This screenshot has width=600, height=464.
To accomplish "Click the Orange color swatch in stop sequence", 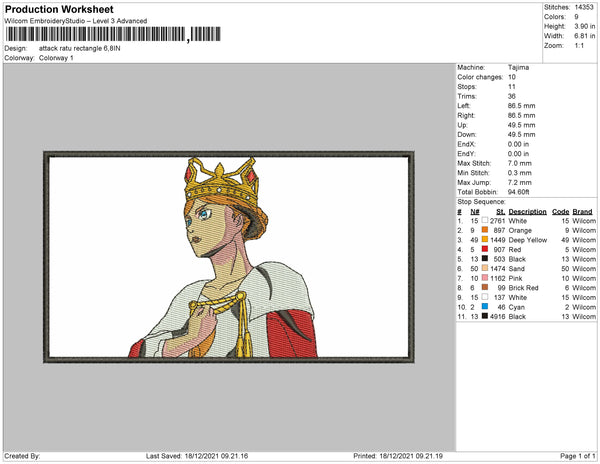I will (x=485, y=230).
